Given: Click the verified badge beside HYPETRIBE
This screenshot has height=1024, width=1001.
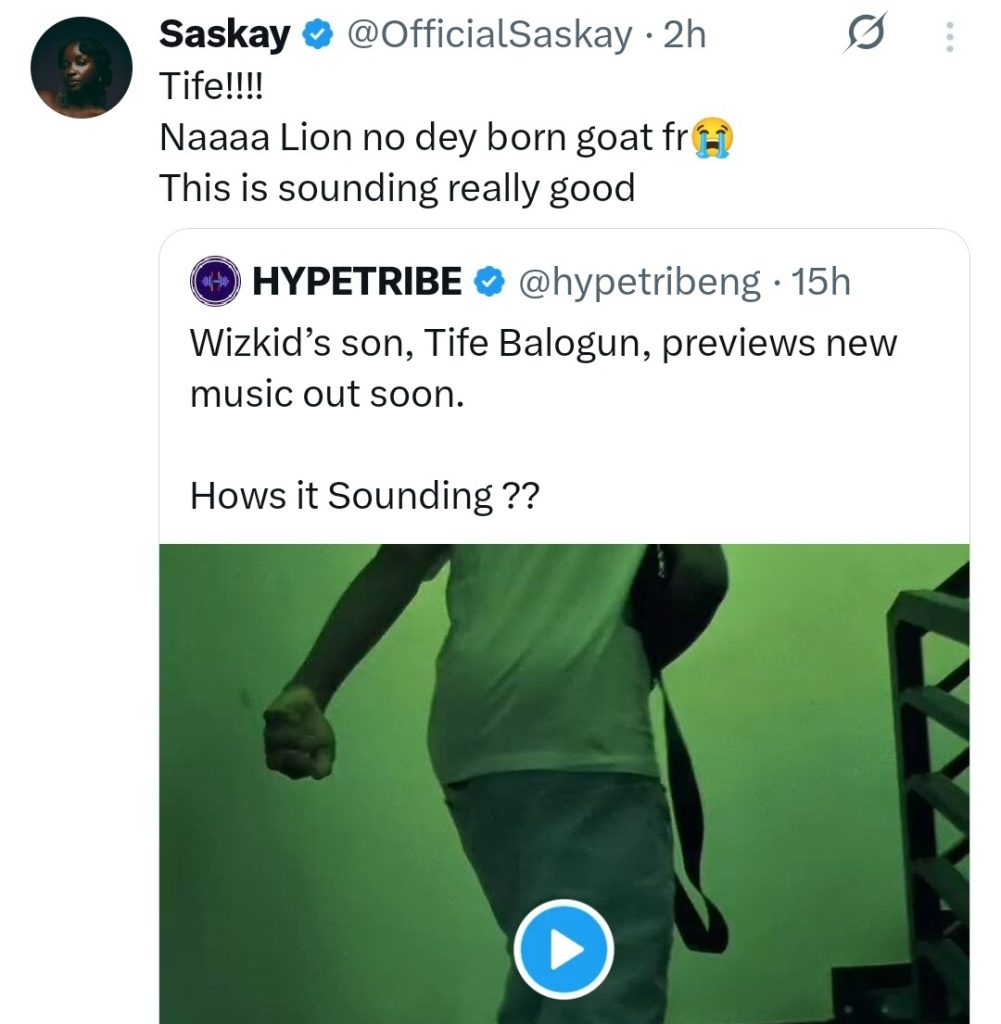Looking at the screenshot, I should click(488, 283).
